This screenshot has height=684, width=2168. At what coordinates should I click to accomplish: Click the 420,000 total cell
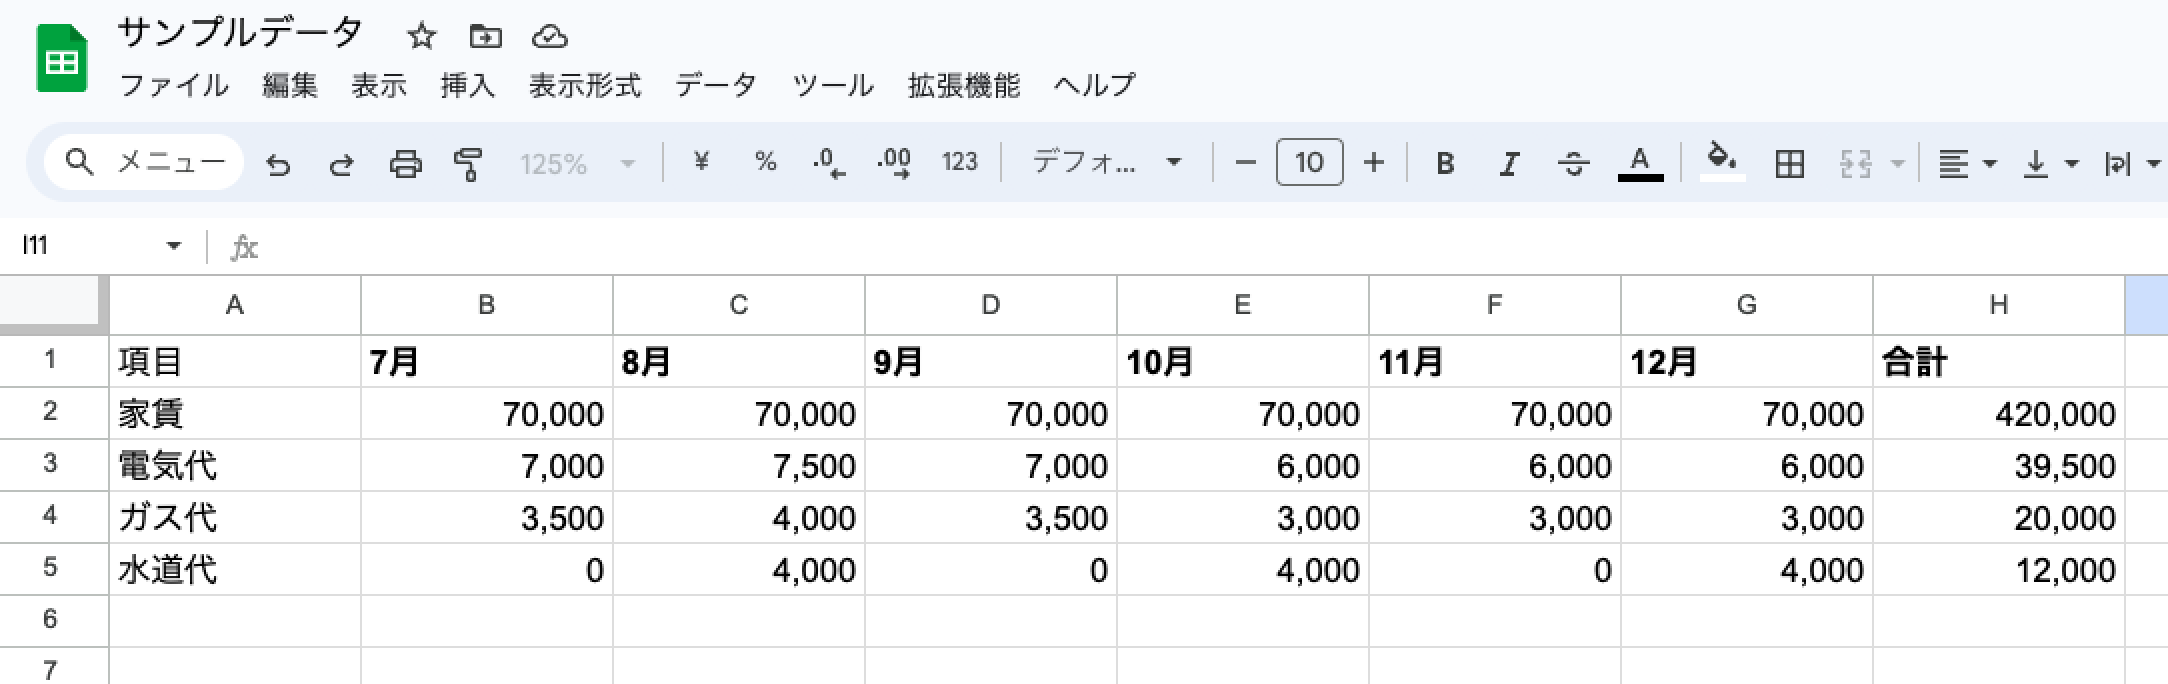pyautogui.click(x=1999, y=413)
